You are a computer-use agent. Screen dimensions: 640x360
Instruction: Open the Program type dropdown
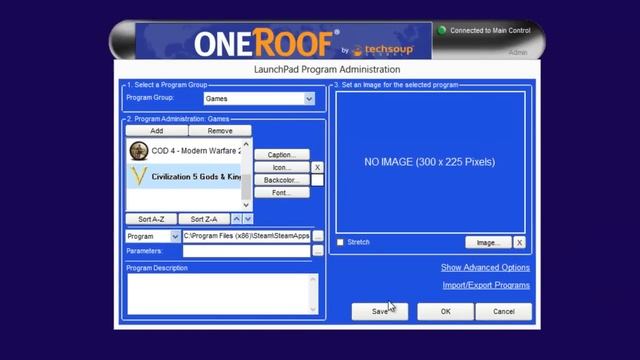click(x=175, y=236)
